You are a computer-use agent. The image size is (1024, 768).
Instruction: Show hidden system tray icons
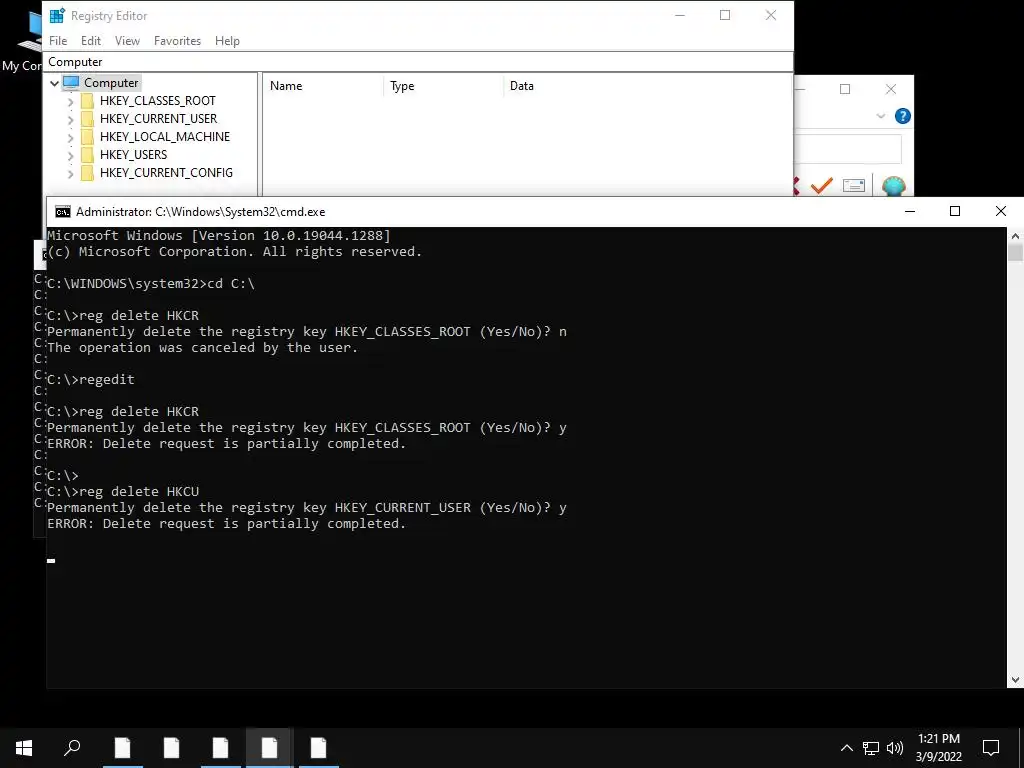coord(846,748)
